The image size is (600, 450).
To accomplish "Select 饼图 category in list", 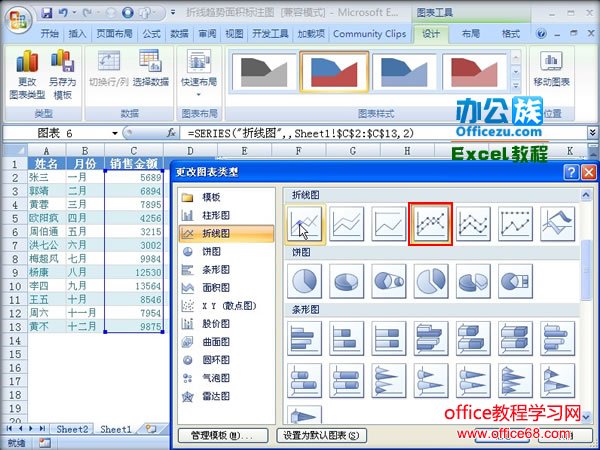I will pyautogui.click(x=227, y=251).
